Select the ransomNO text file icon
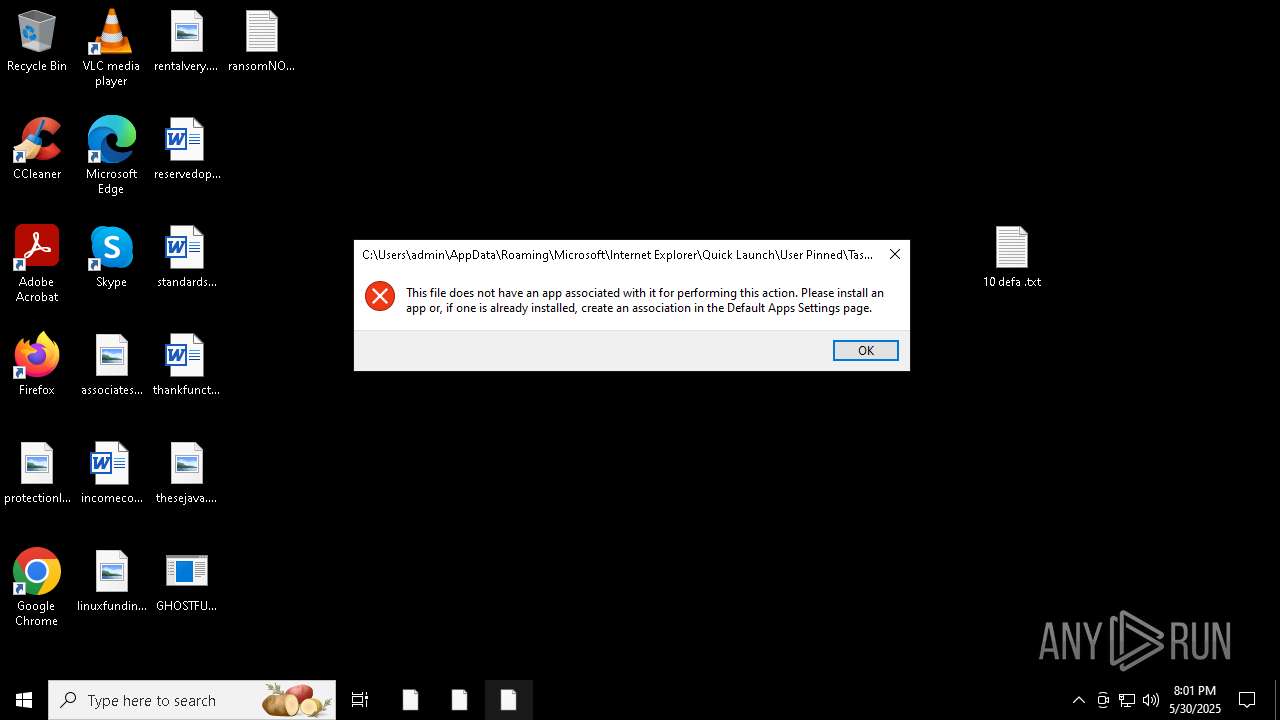The height and width of the screenshot is (720, 1280). [x=261, y=42]
